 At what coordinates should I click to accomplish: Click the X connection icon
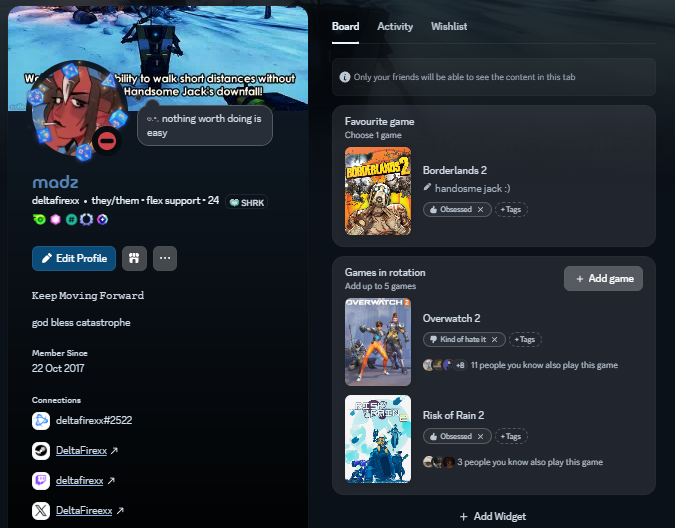41,511
